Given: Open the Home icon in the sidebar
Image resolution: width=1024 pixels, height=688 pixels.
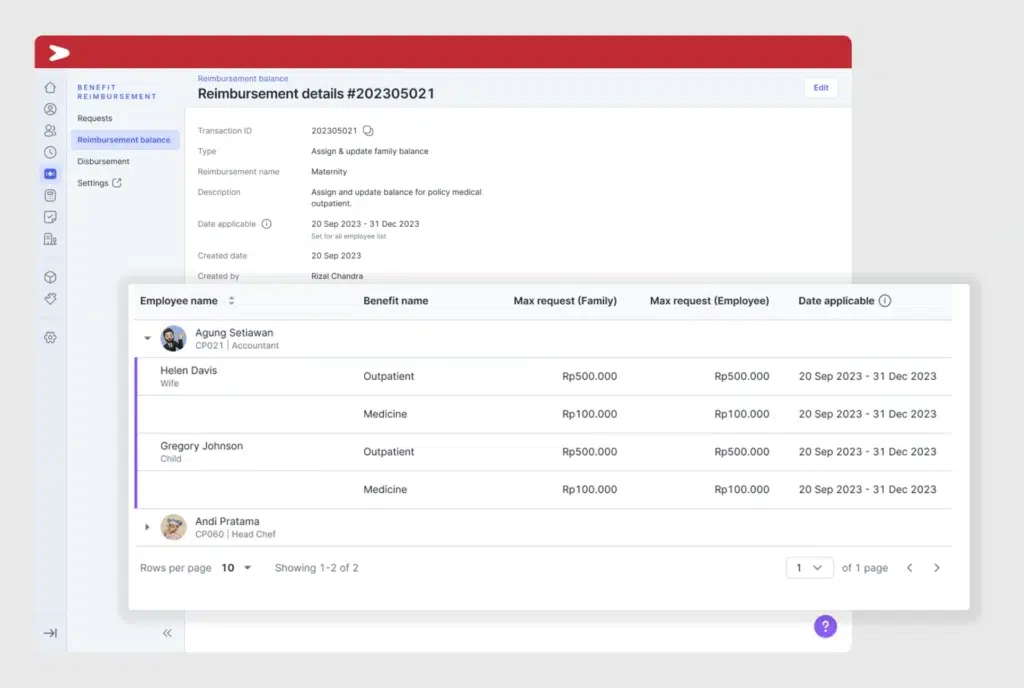Looking at the screenshot, I should tap(50, 88).
